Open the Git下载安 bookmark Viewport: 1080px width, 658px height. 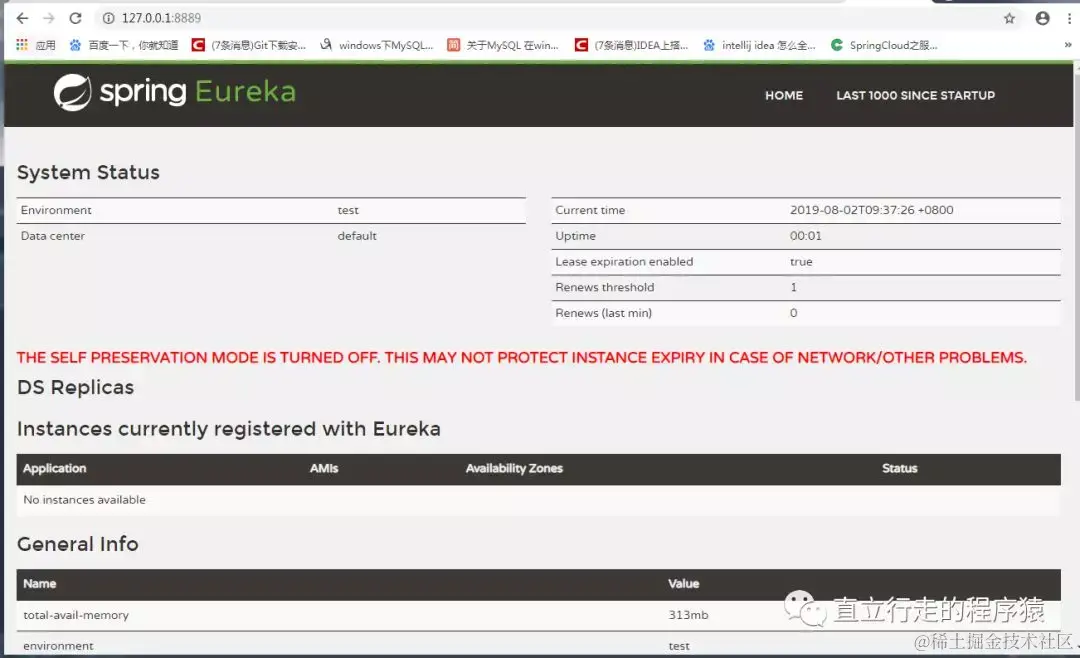[x=249, y=45]
